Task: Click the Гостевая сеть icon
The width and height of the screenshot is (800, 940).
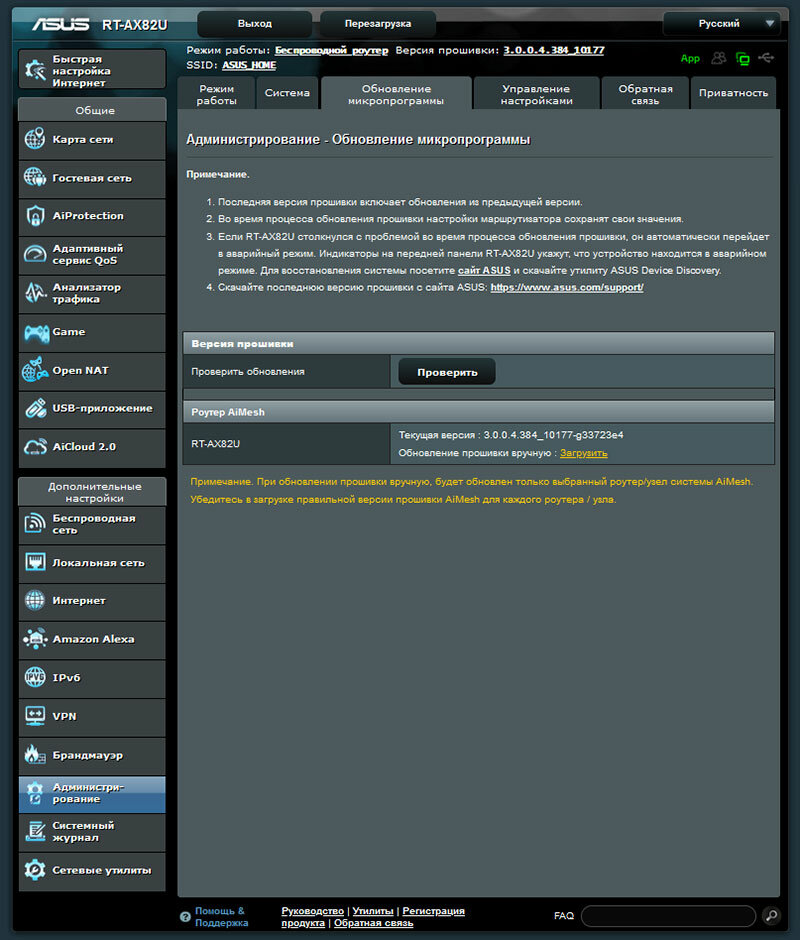Action: [35, 177]
